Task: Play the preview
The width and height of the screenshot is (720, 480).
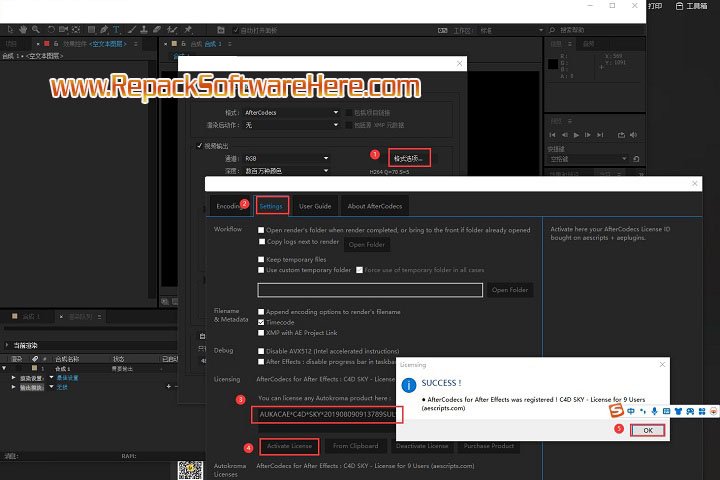Action: coord(576,135)
